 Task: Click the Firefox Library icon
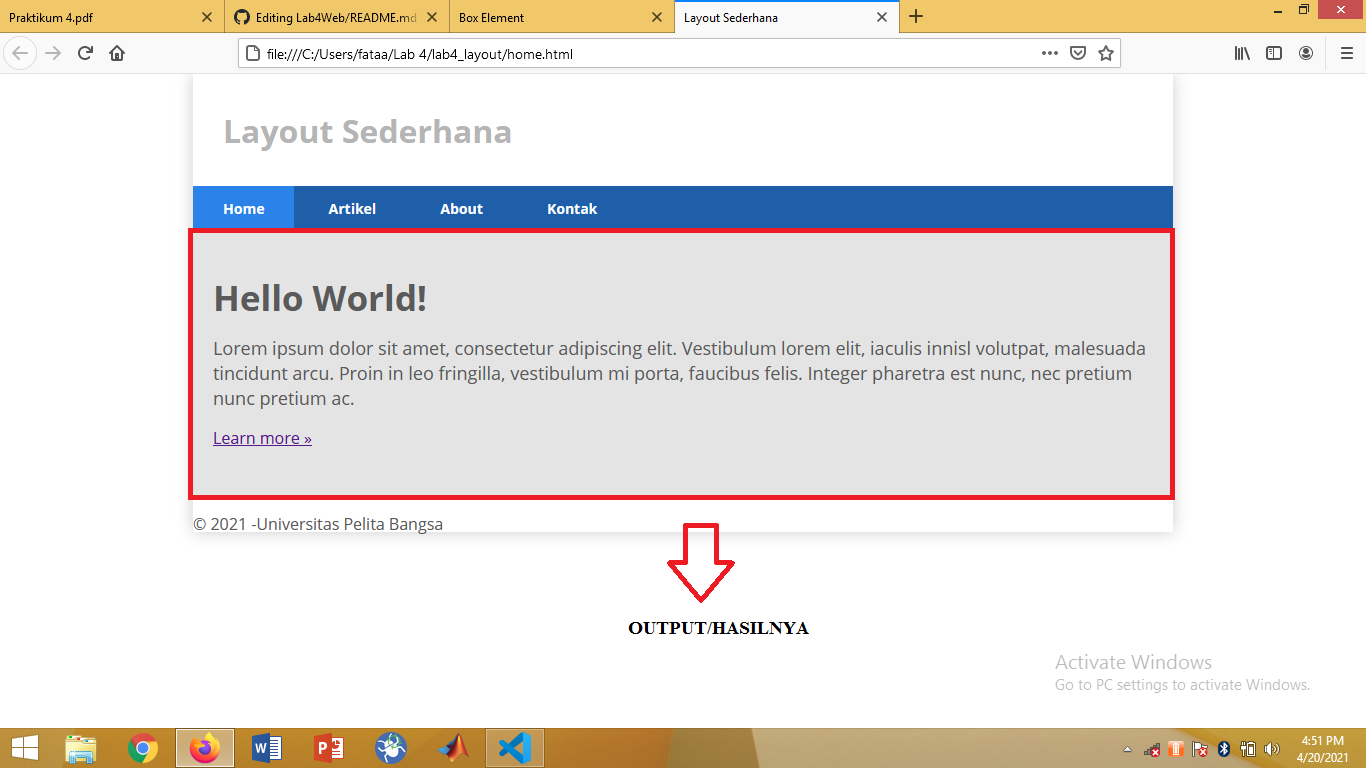pos(1242,53)
